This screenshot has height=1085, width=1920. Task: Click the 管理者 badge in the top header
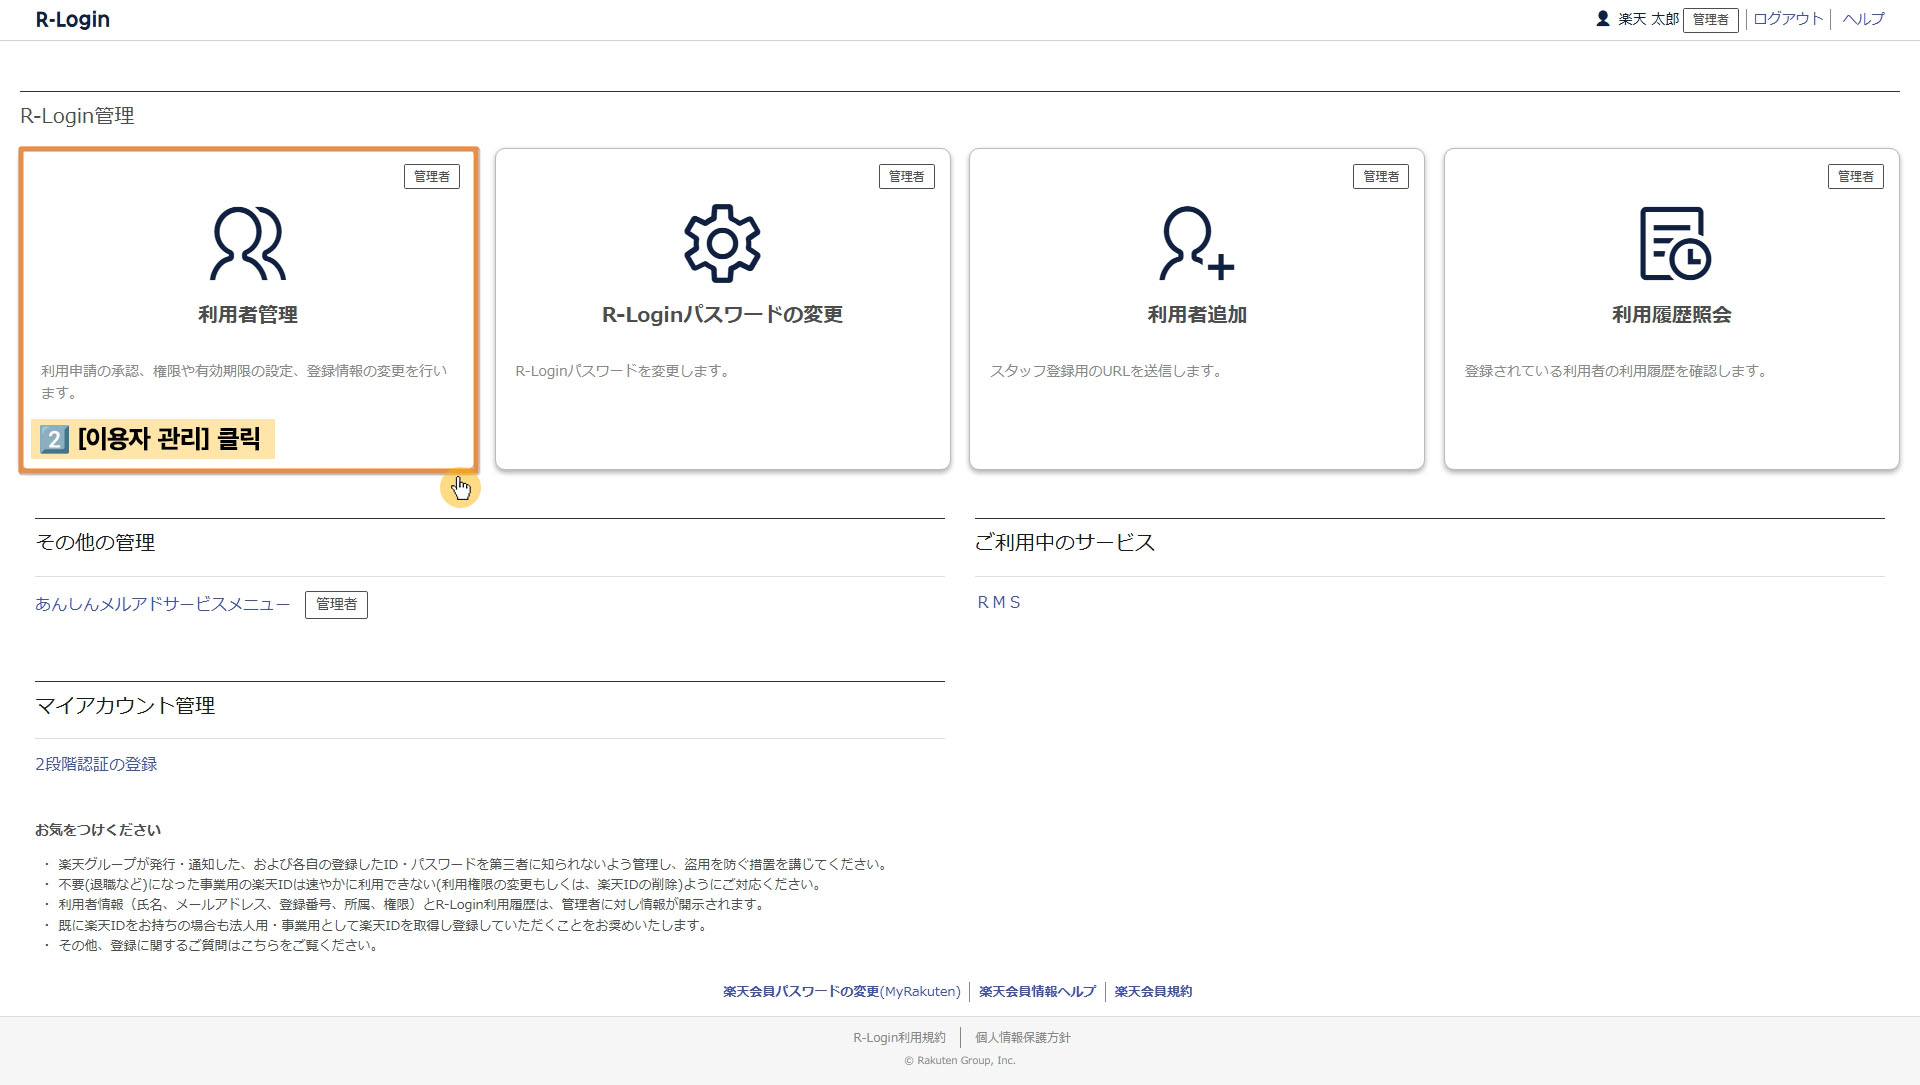point(1710,20)
